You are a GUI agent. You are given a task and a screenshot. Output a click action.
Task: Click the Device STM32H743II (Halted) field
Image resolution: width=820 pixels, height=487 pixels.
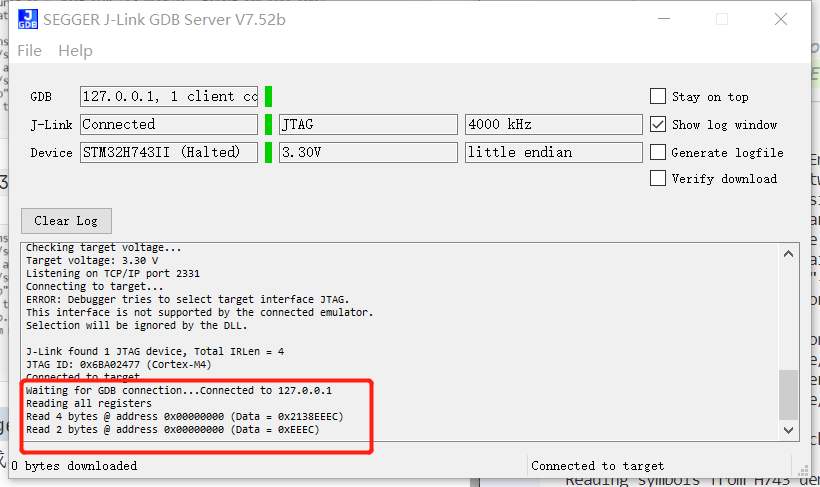pos(169,152)
